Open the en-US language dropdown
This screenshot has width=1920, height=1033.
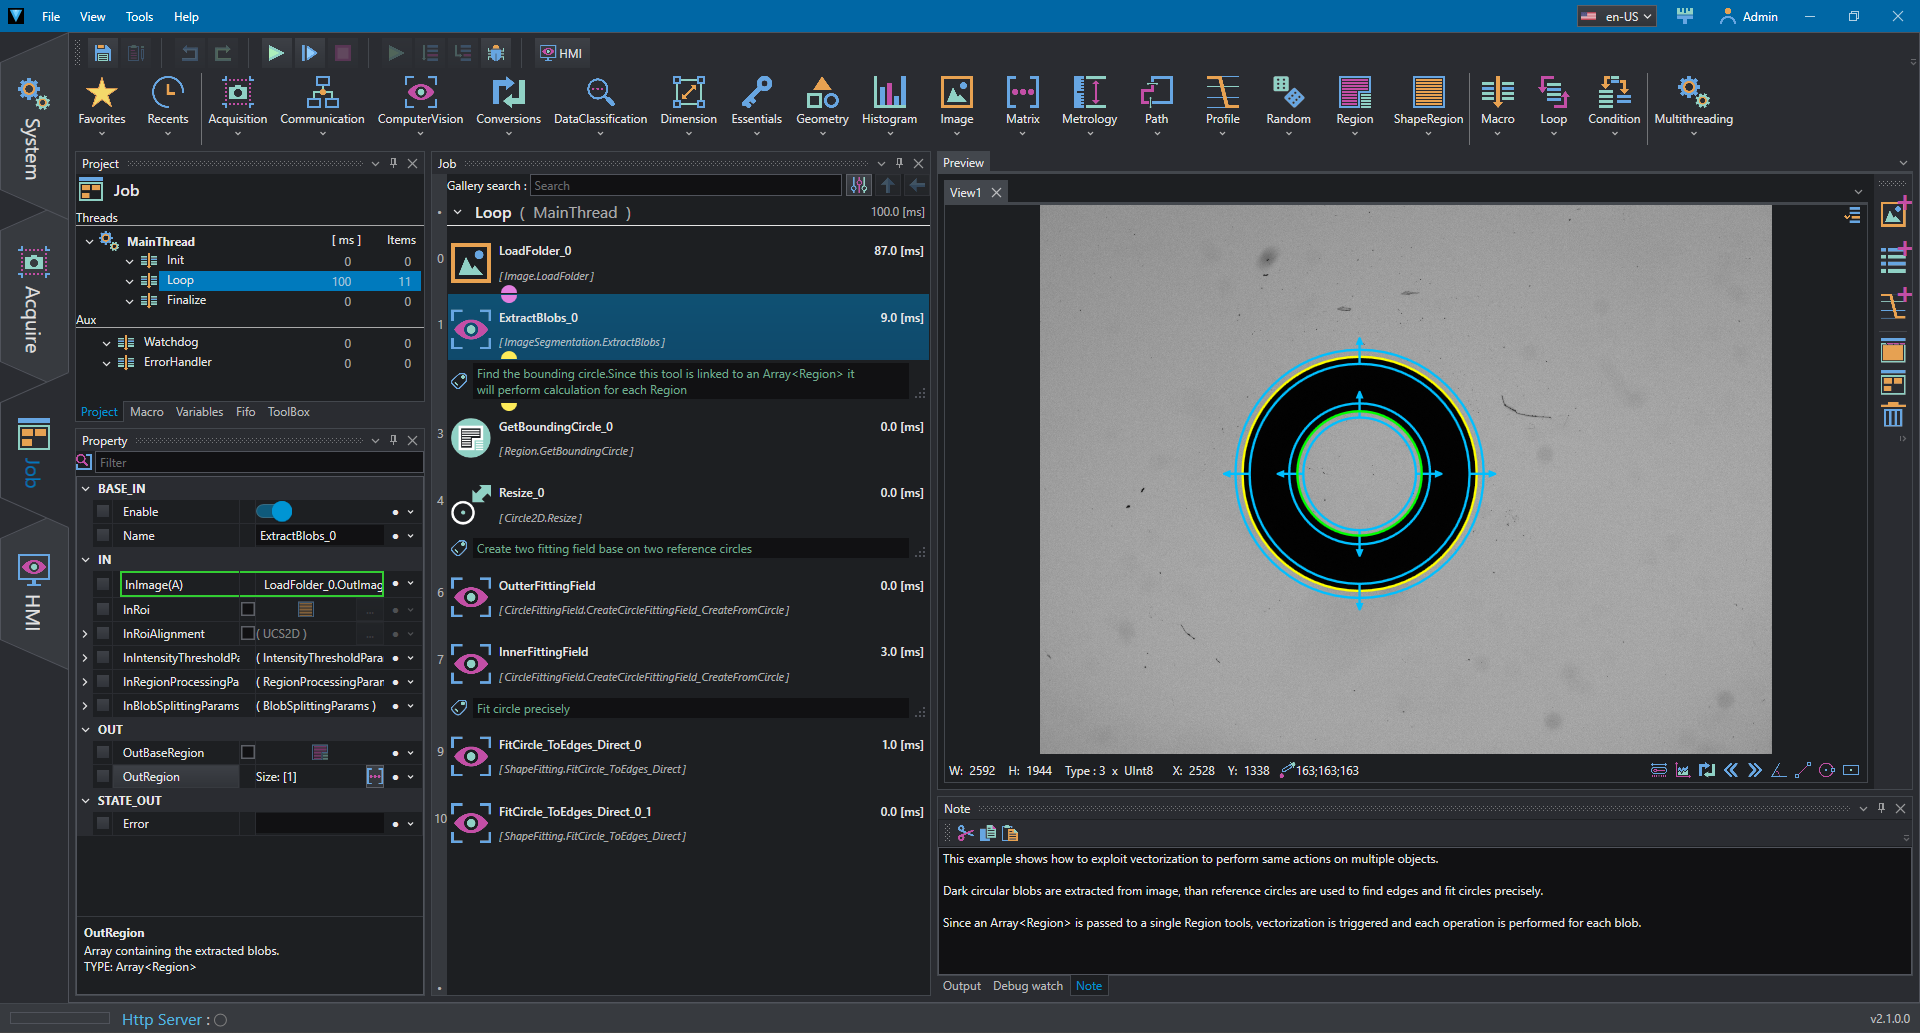pos(1617,16)
